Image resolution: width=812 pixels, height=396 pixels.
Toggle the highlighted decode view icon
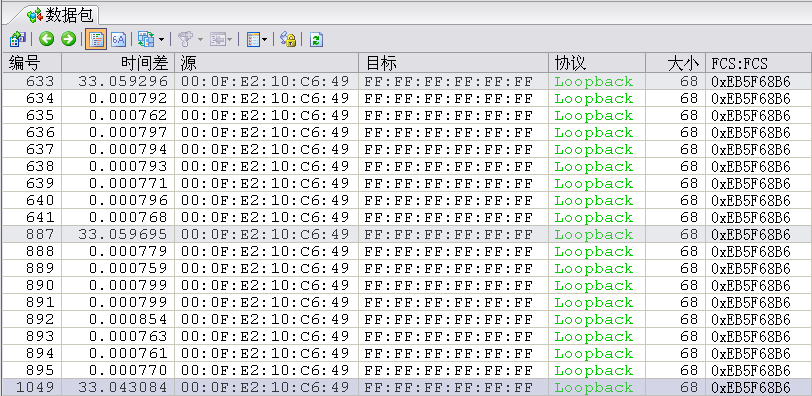coord(96,39)
